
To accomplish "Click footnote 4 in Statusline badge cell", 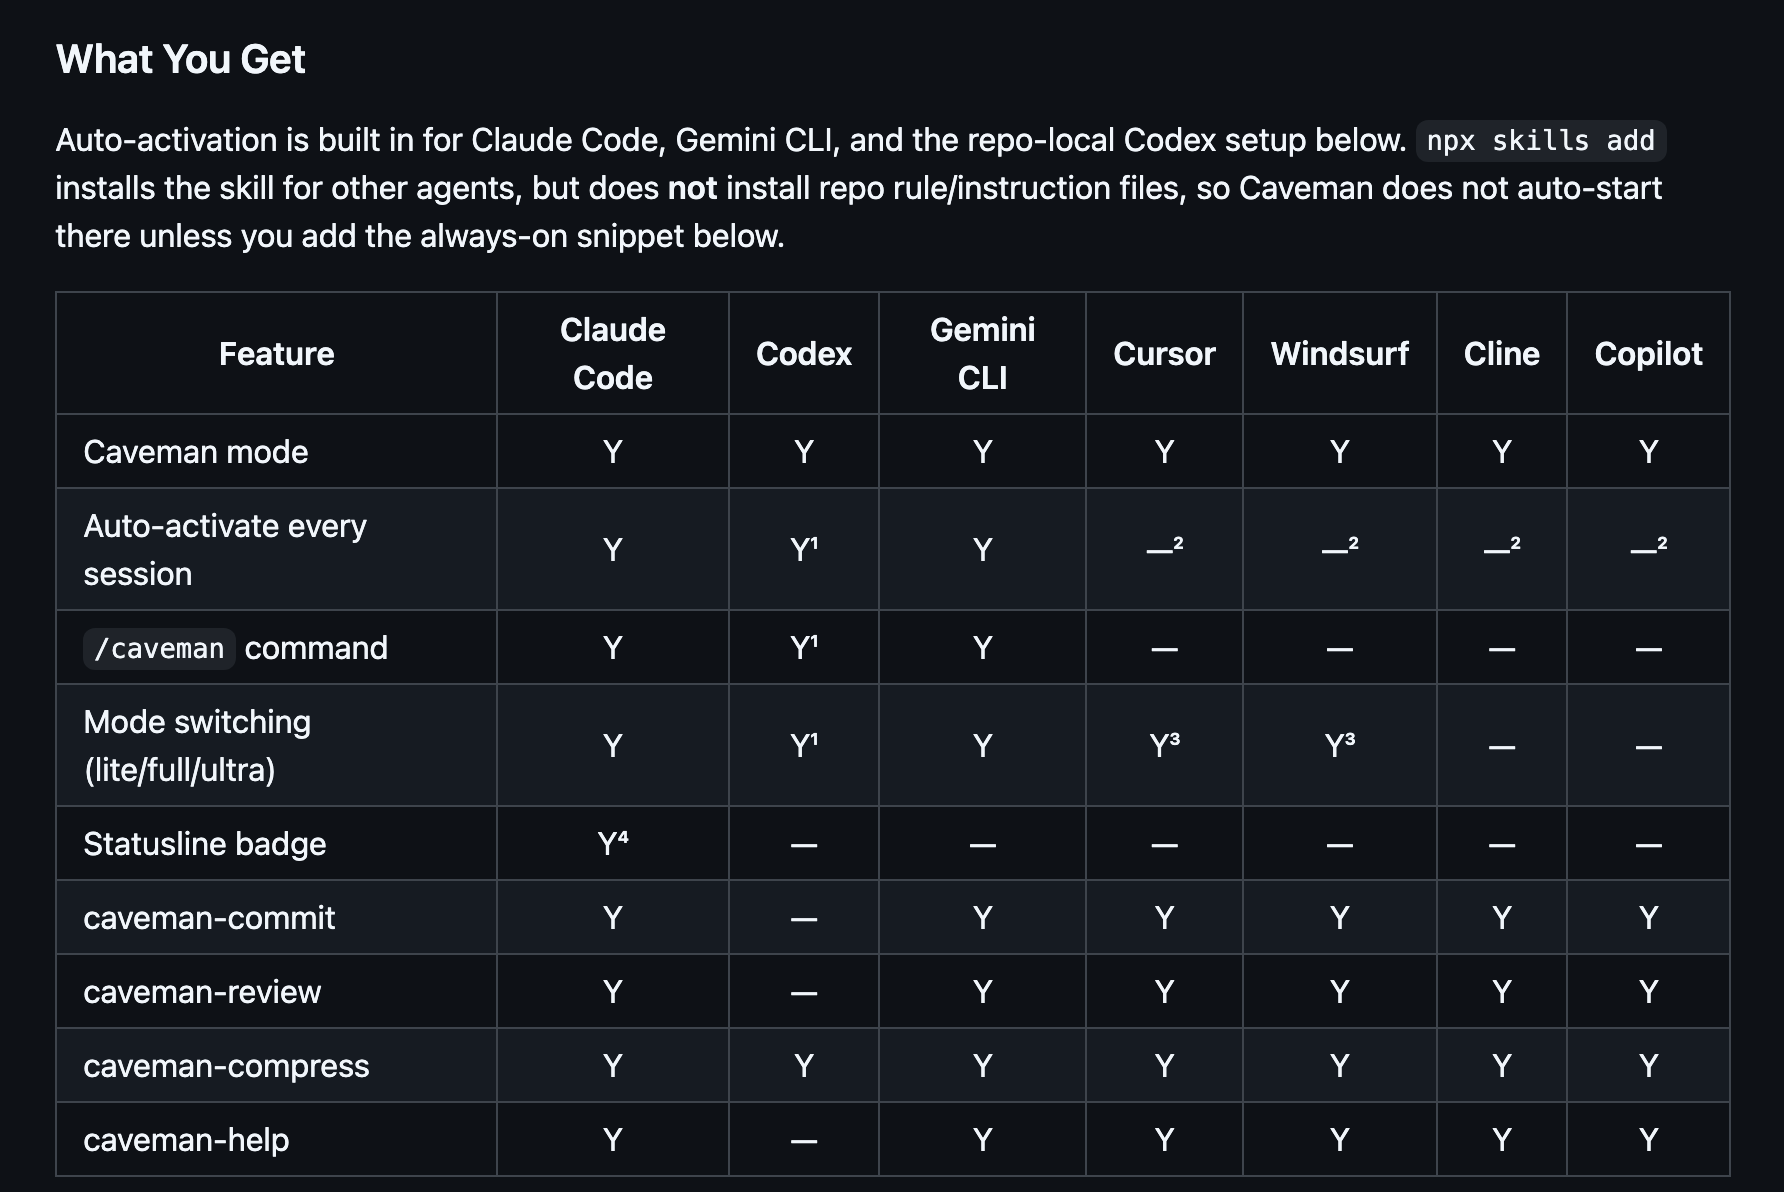I will click(x=623, y=838).
